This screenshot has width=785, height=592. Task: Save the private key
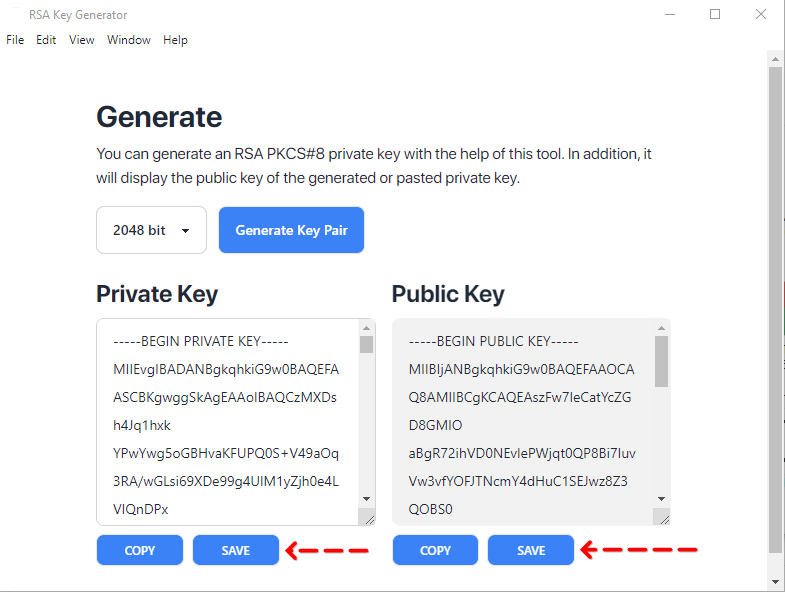pos(236,550)
